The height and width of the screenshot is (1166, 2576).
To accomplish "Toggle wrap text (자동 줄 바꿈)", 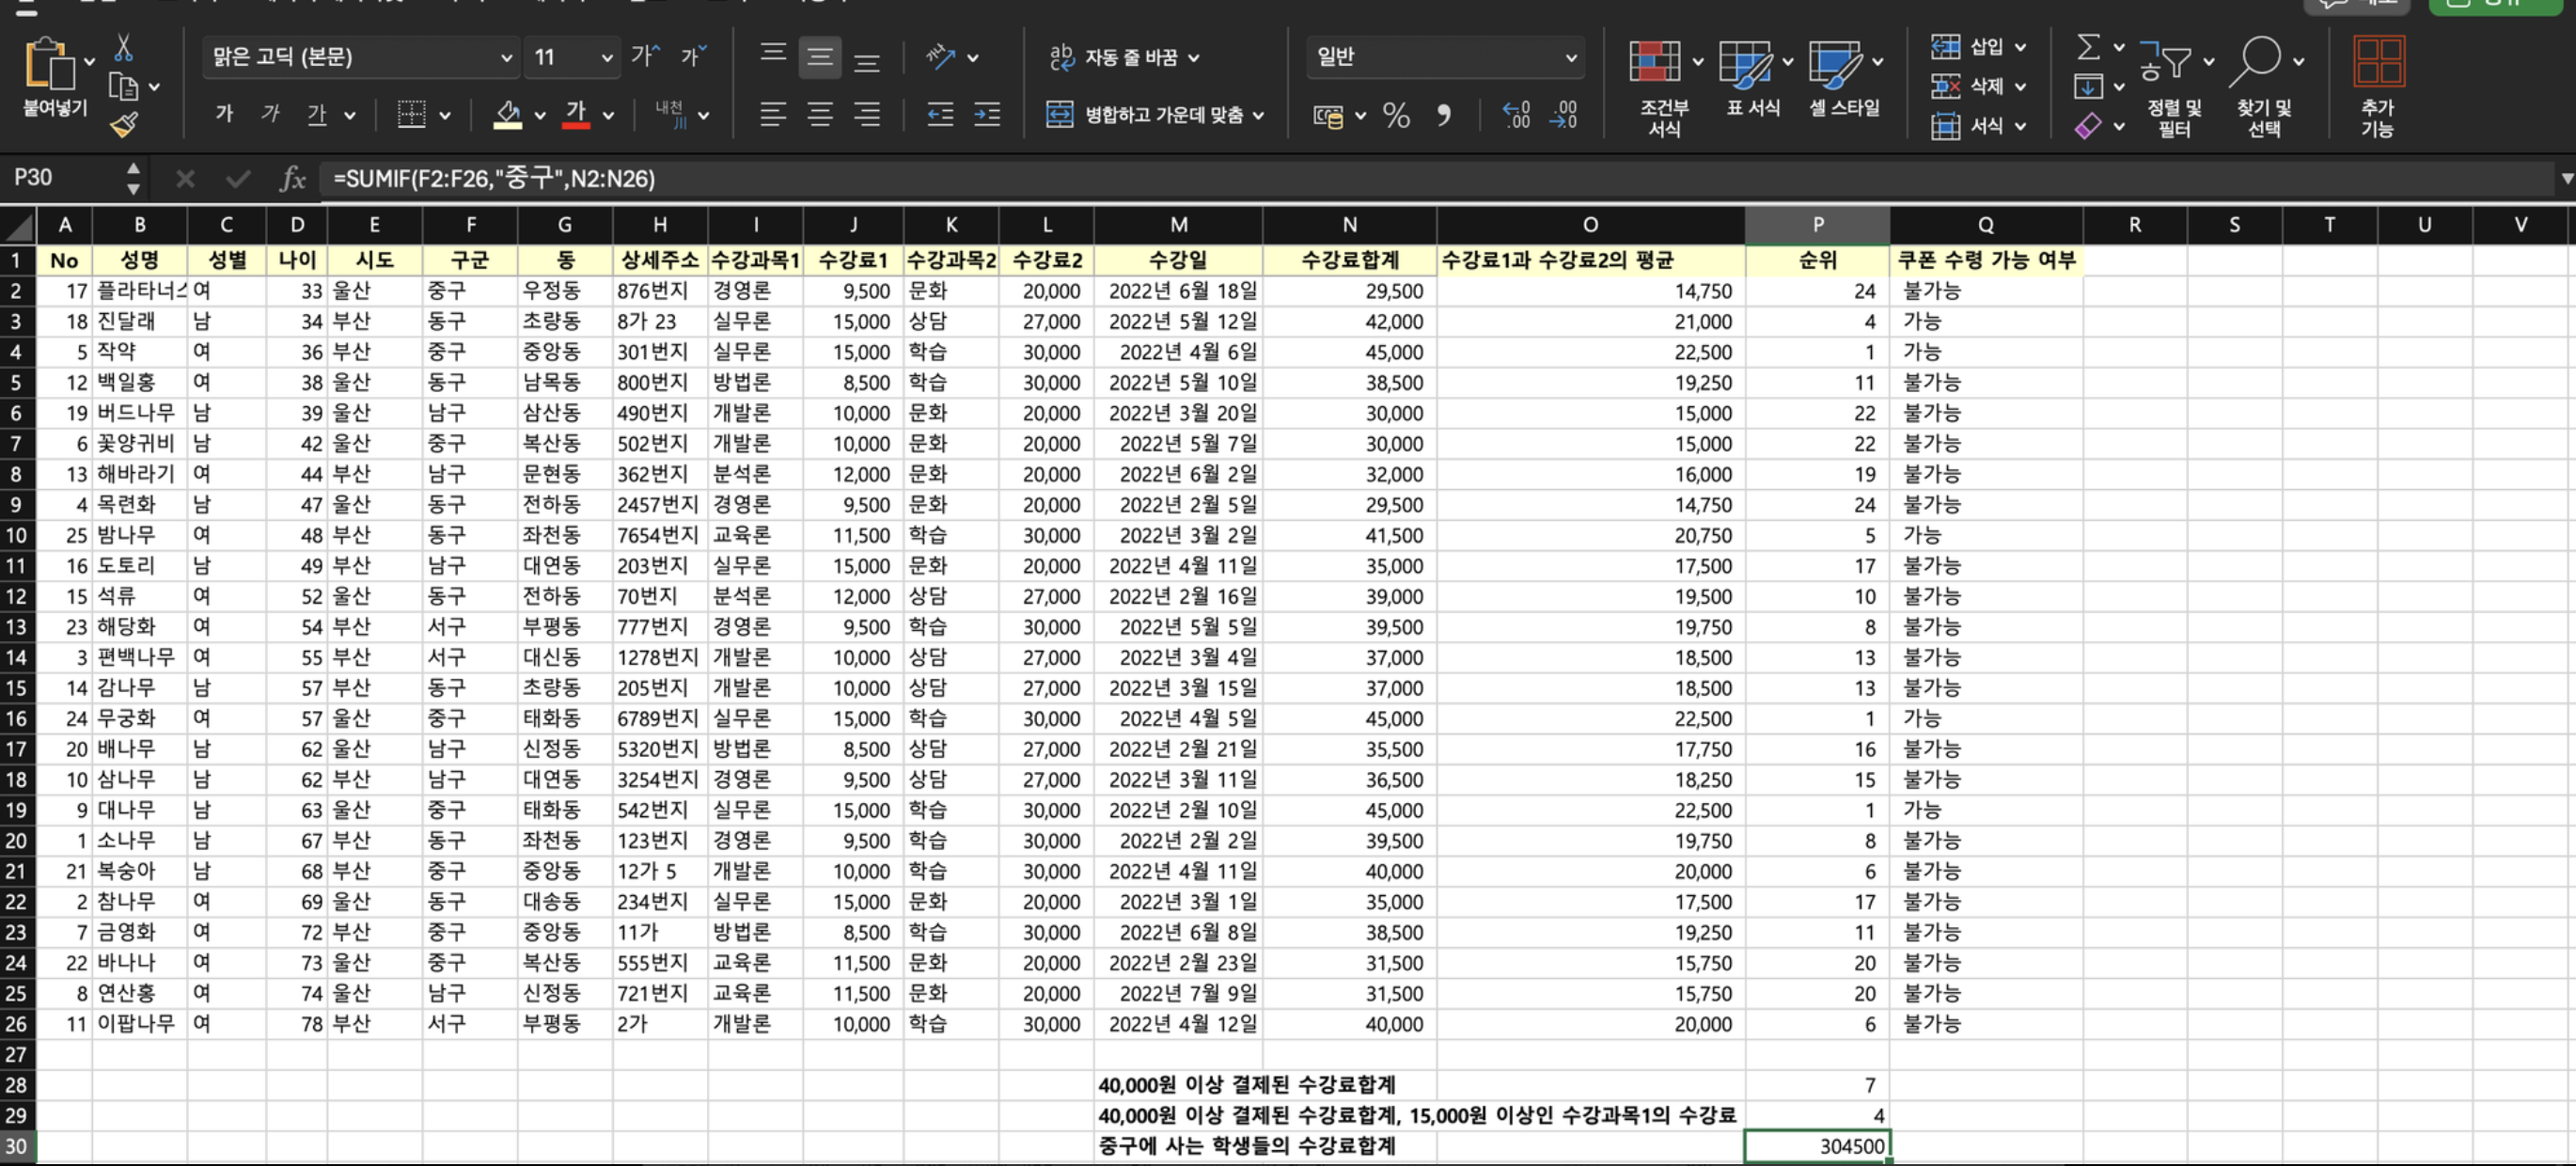I will pos(1123,58).
